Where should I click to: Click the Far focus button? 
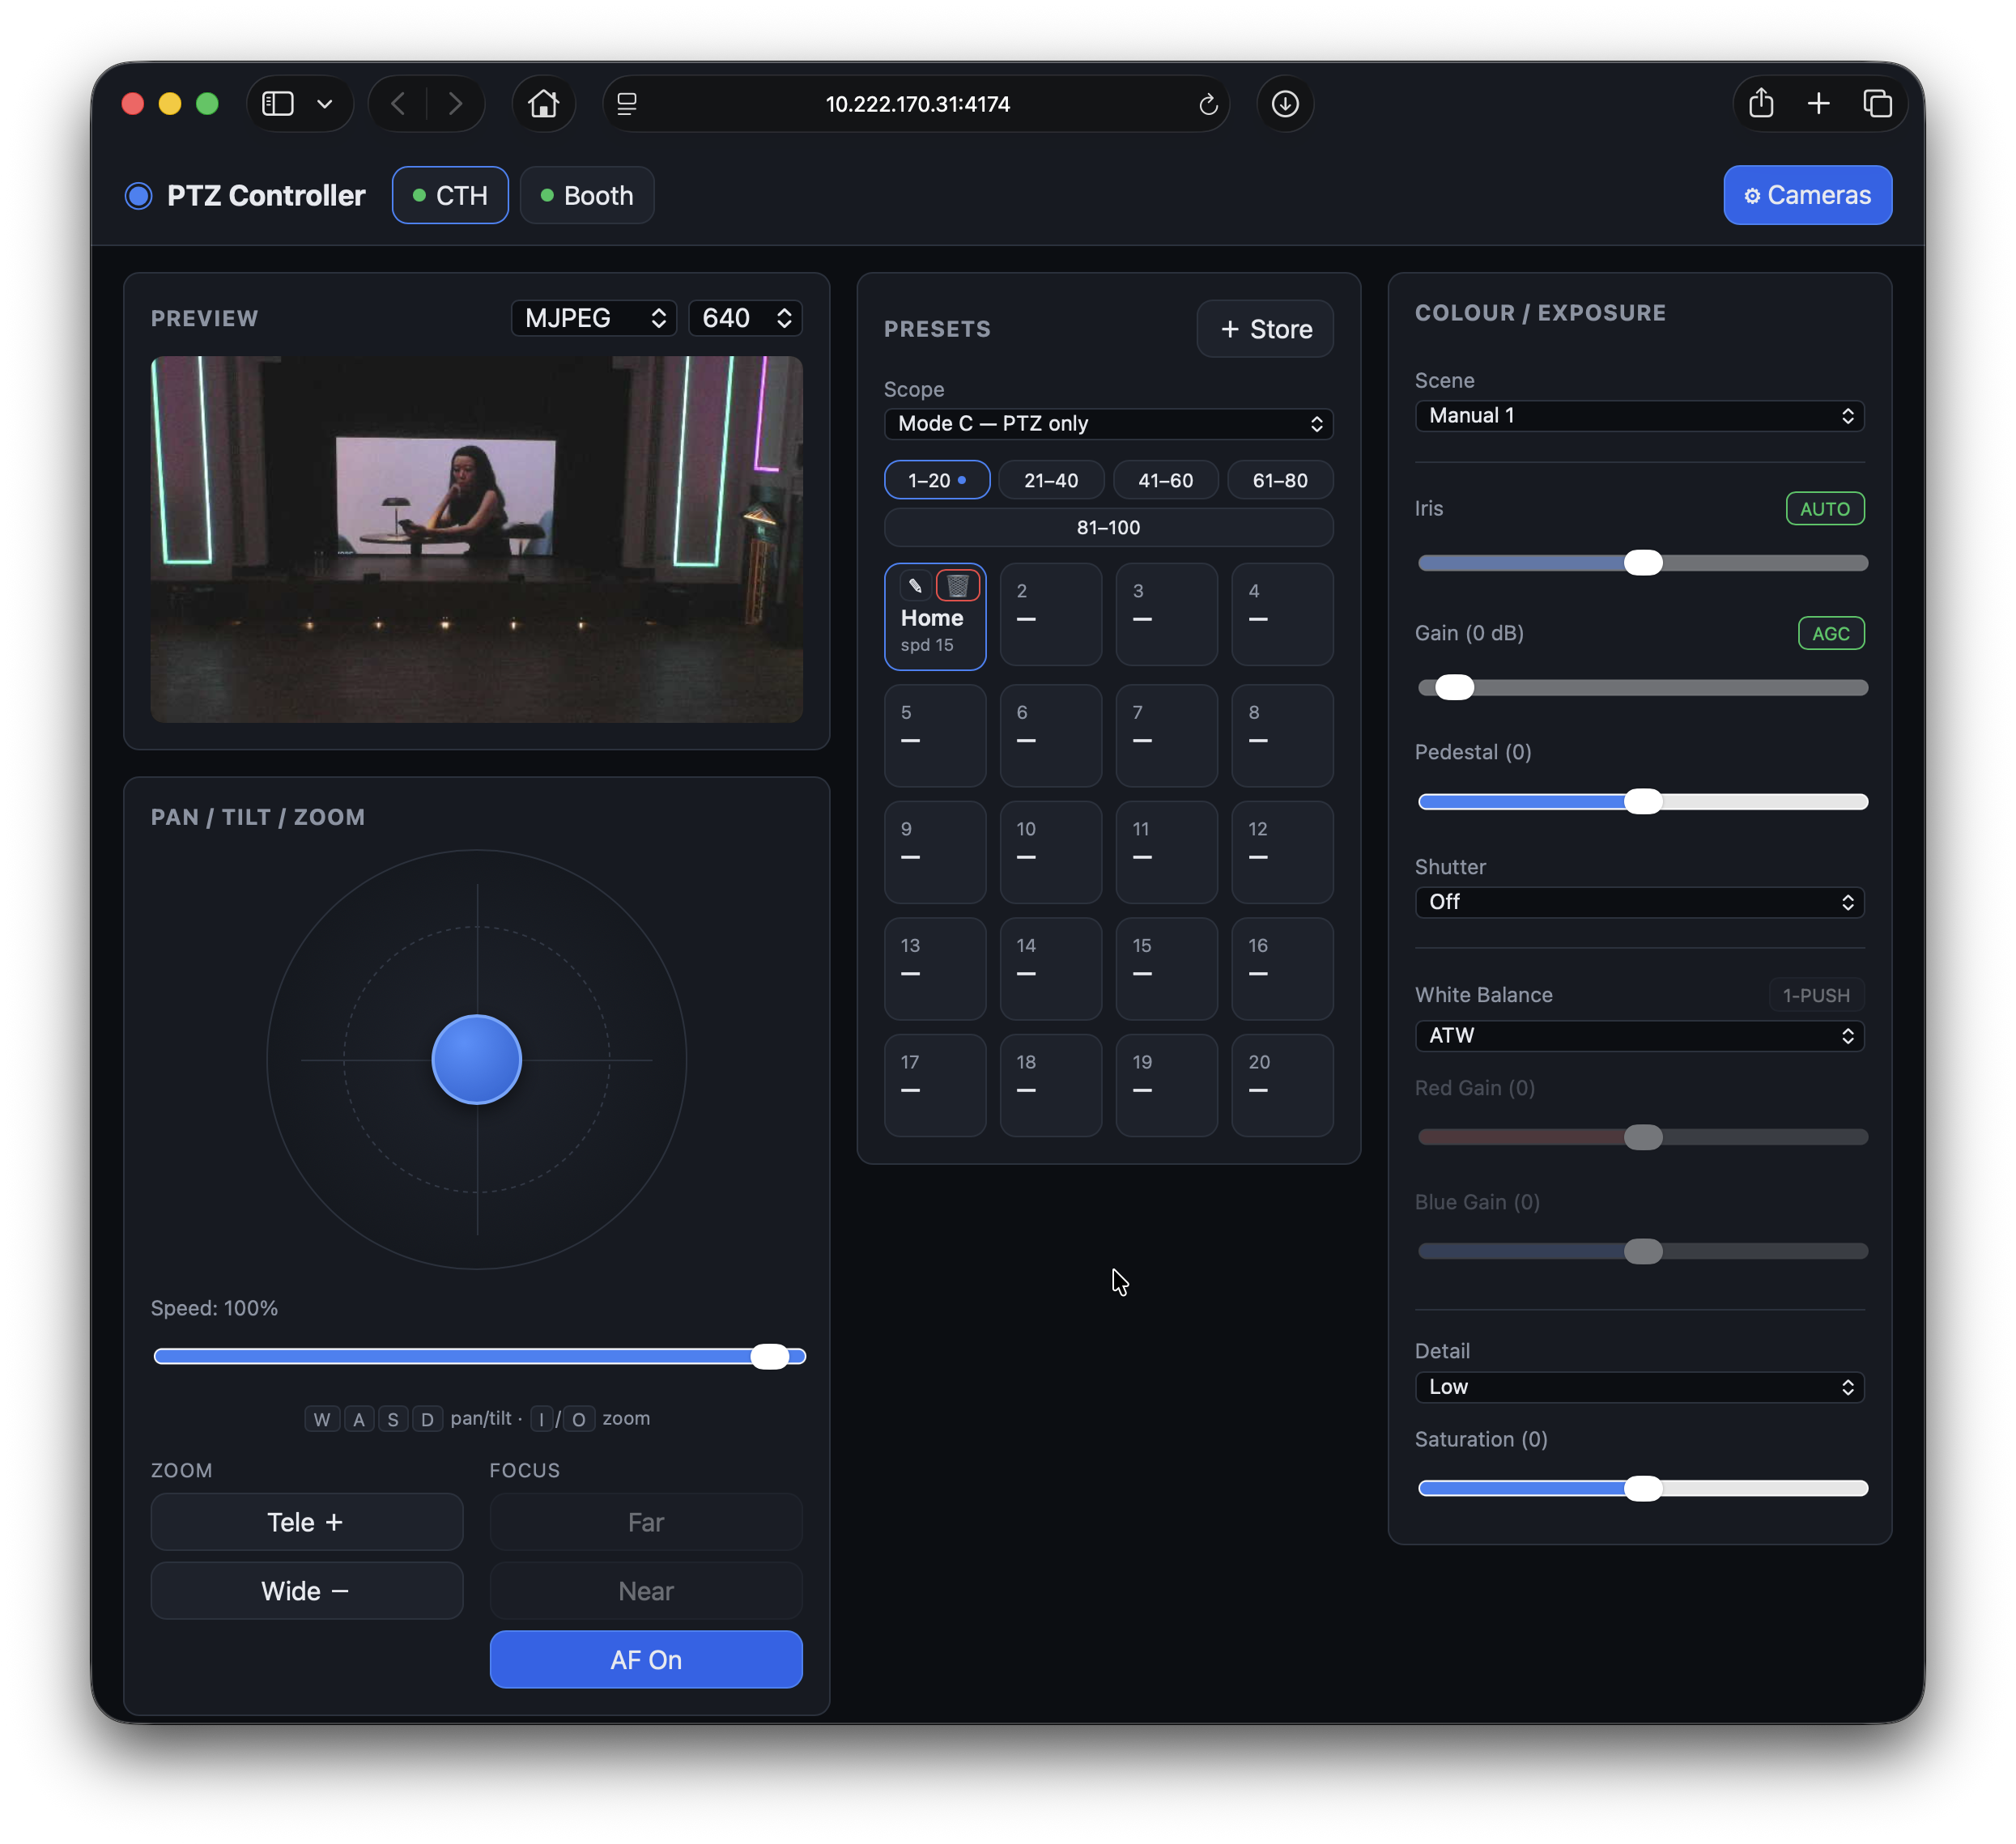point(646,1522)
